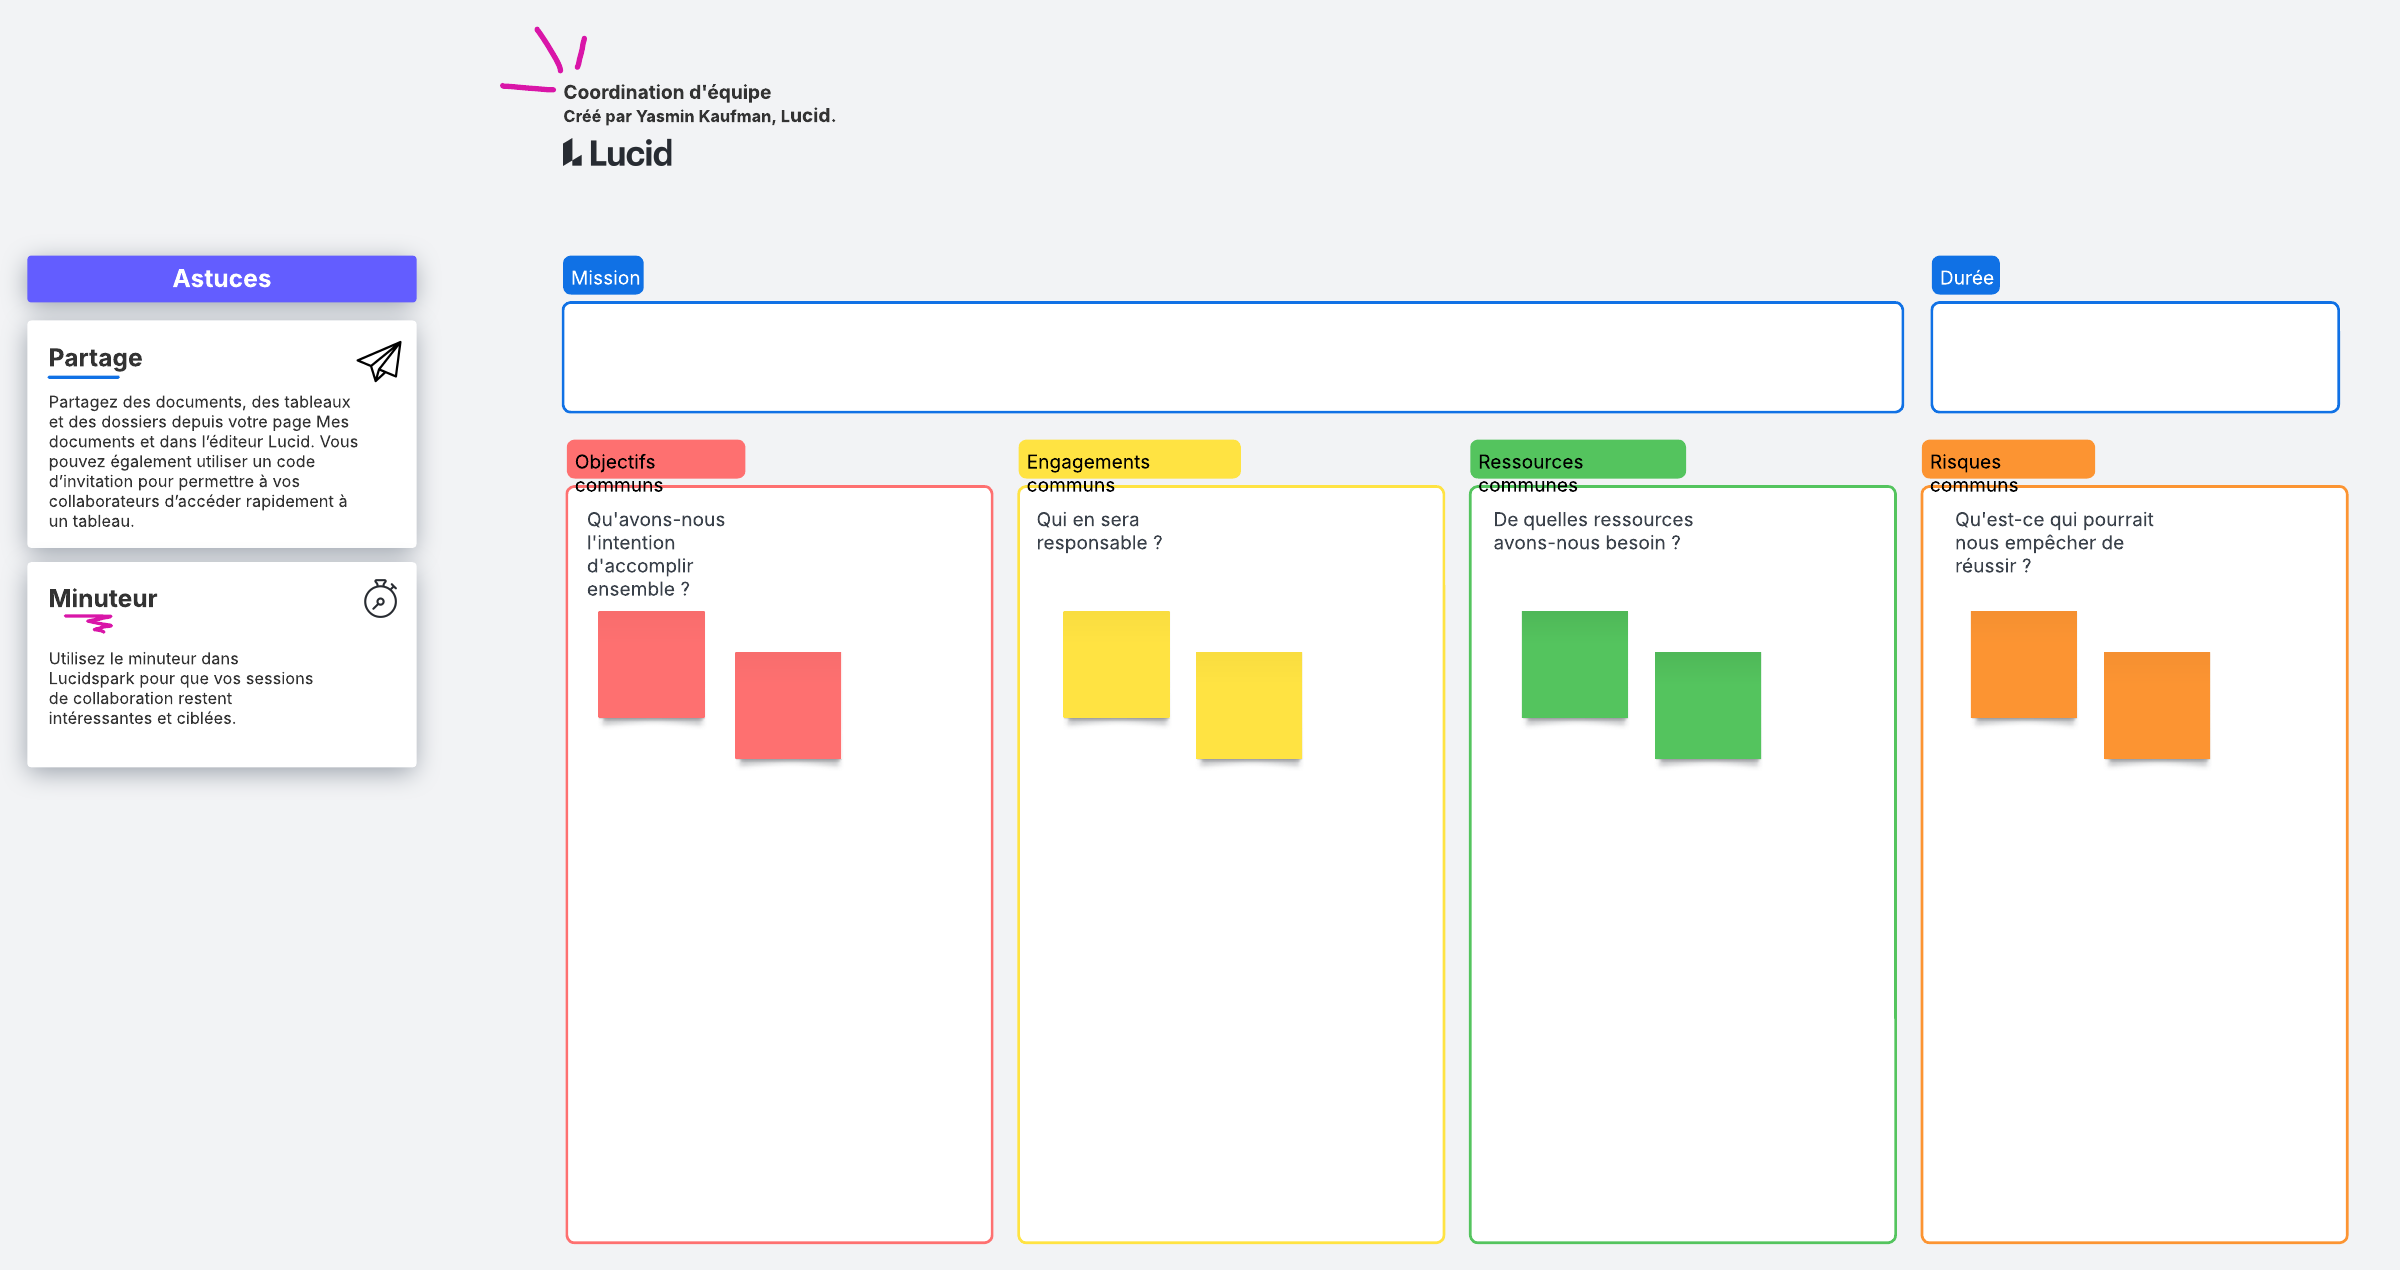Click the Astuces header banner
The width and height of the screenshot is (2400, 1270).
coord(222,279)
